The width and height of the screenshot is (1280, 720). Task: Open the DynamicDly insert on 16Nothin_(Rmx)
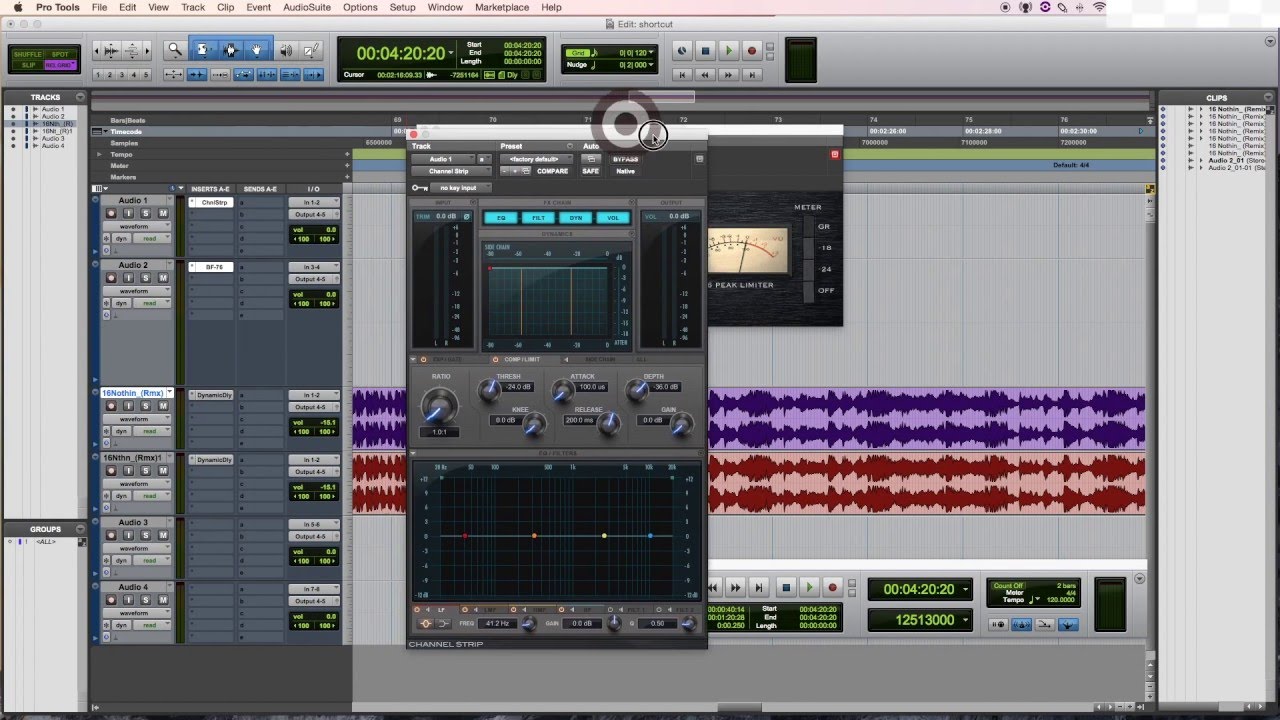(213, 395)
